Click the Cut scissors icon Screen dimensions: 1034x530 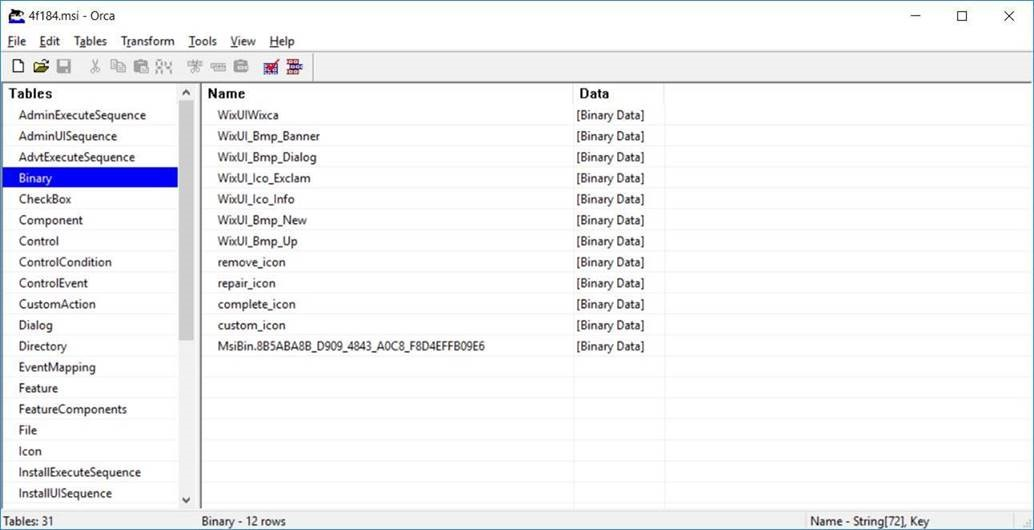(x=95, y=67)
